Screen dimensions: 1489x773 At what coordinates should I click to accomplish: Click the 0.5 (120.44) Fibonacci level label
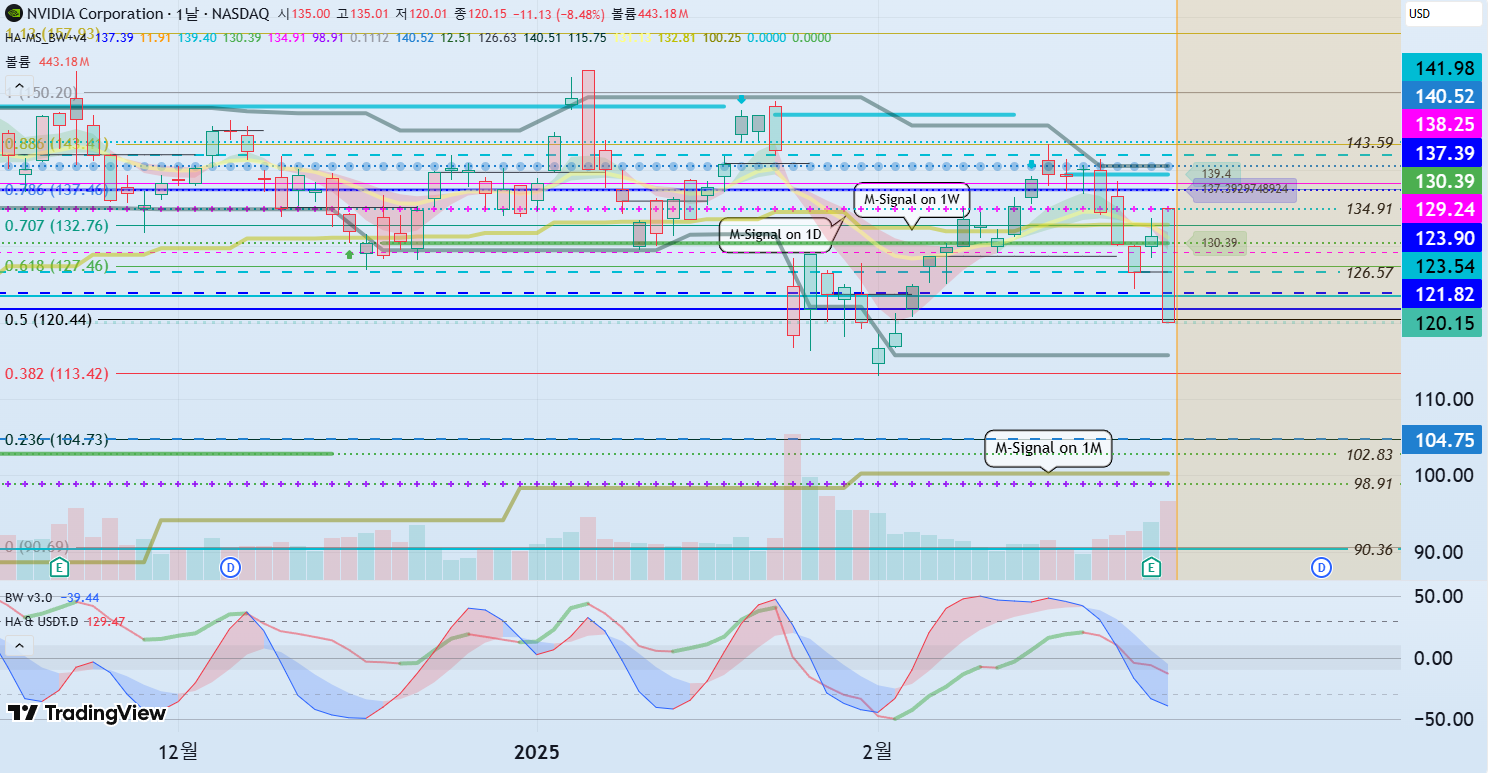point(48,320)
